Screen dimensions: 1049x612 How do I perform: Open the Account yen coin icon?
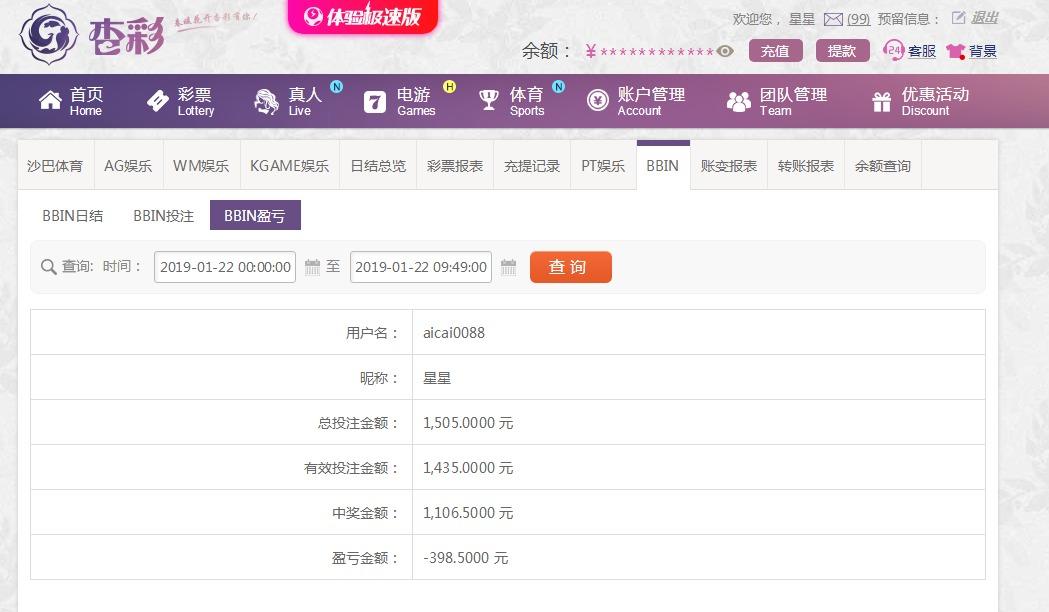coord(597,101)
